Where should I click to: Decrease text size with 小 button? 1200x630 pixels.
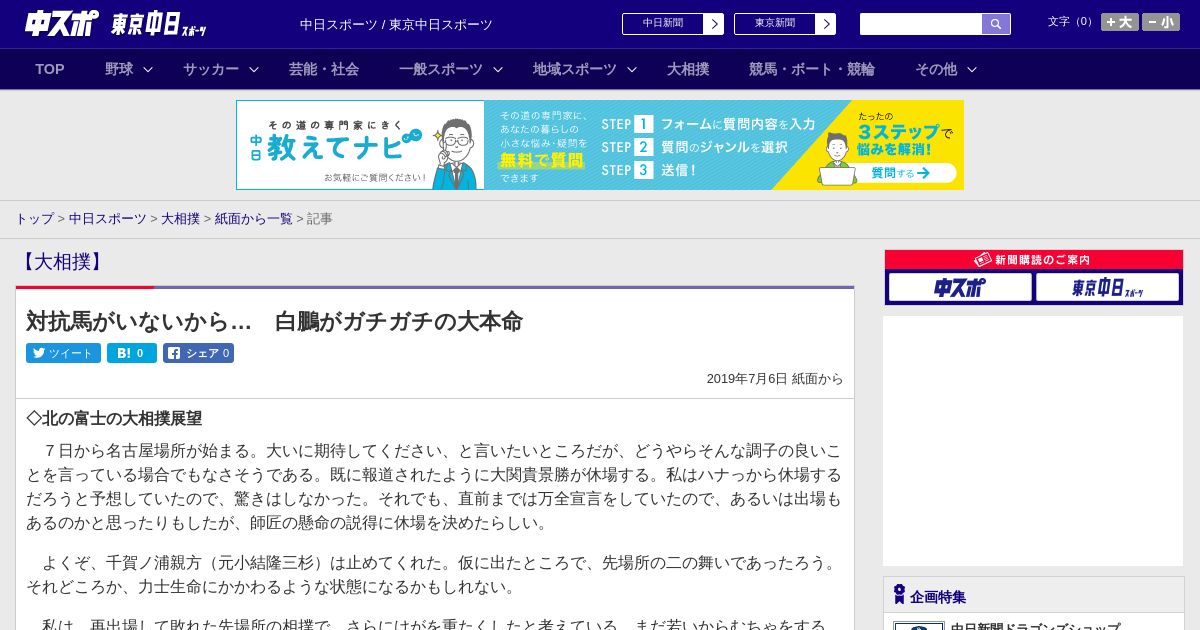pyautogui.click(x=1161, y=22)
